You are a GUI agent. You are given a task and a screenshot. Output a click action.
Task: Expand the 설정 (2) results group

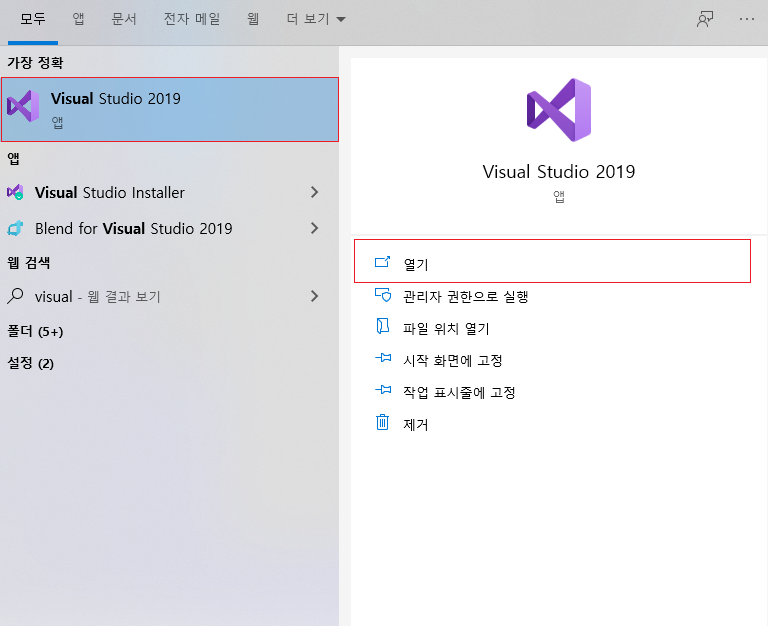(30, 363)
